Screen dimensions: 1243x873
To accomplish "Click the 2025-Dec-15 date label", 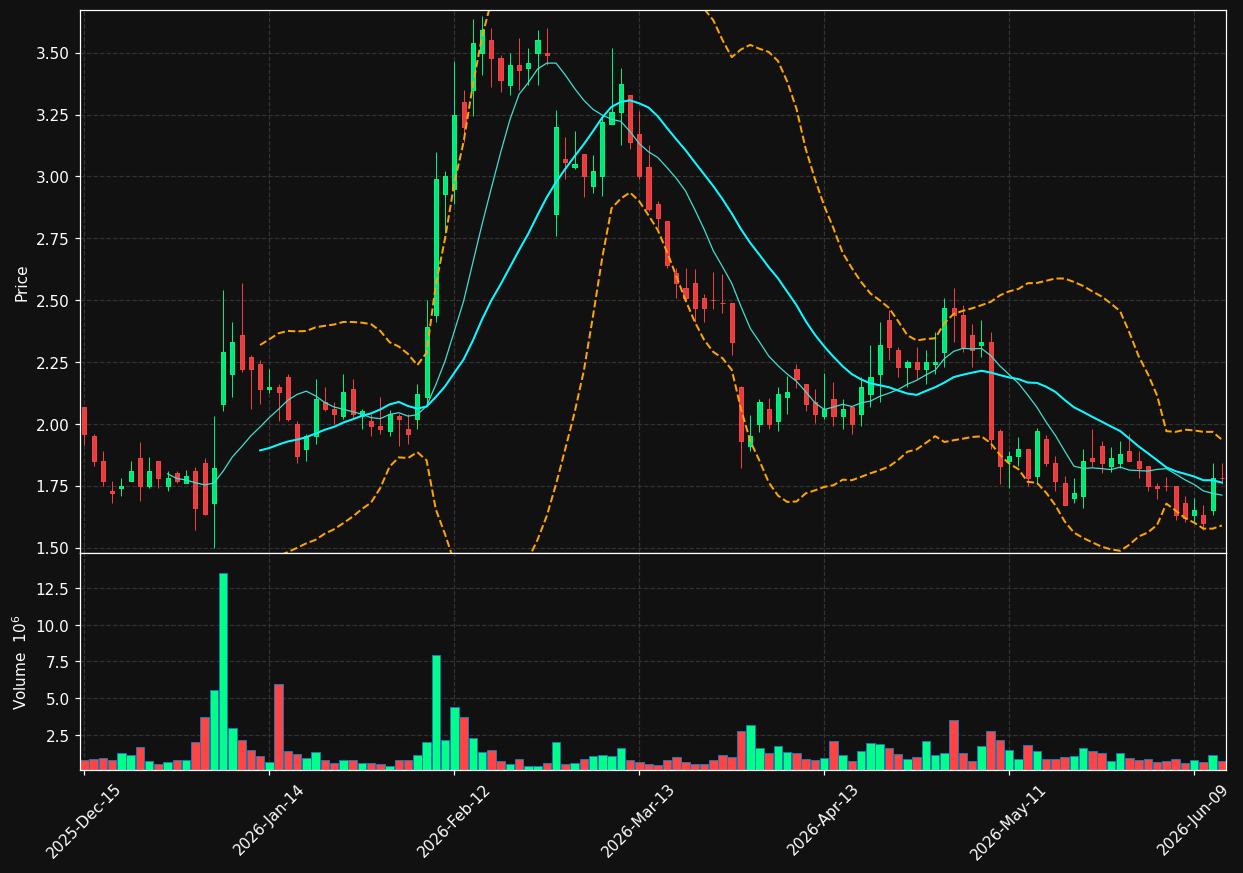I will [84, 821].
